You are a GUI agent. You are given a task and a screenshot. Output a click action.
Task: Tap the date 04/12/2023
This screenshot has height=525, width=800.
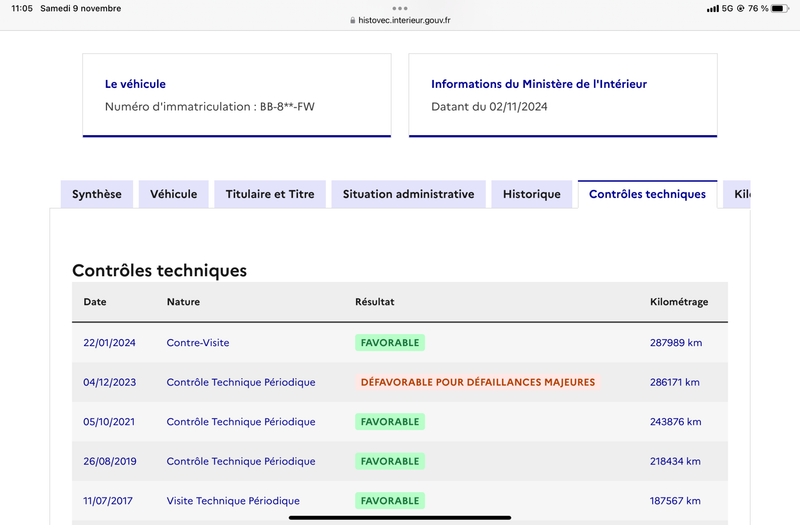point(110,382)
